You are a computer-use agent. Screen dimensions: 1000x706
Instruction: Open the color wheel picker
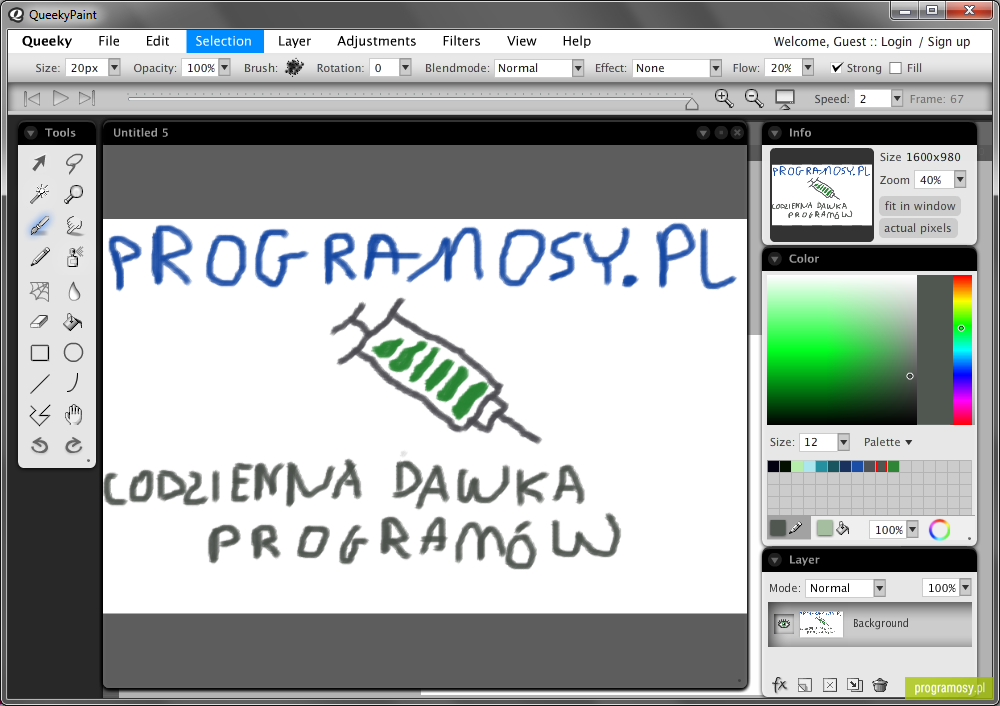pos(939,529)
